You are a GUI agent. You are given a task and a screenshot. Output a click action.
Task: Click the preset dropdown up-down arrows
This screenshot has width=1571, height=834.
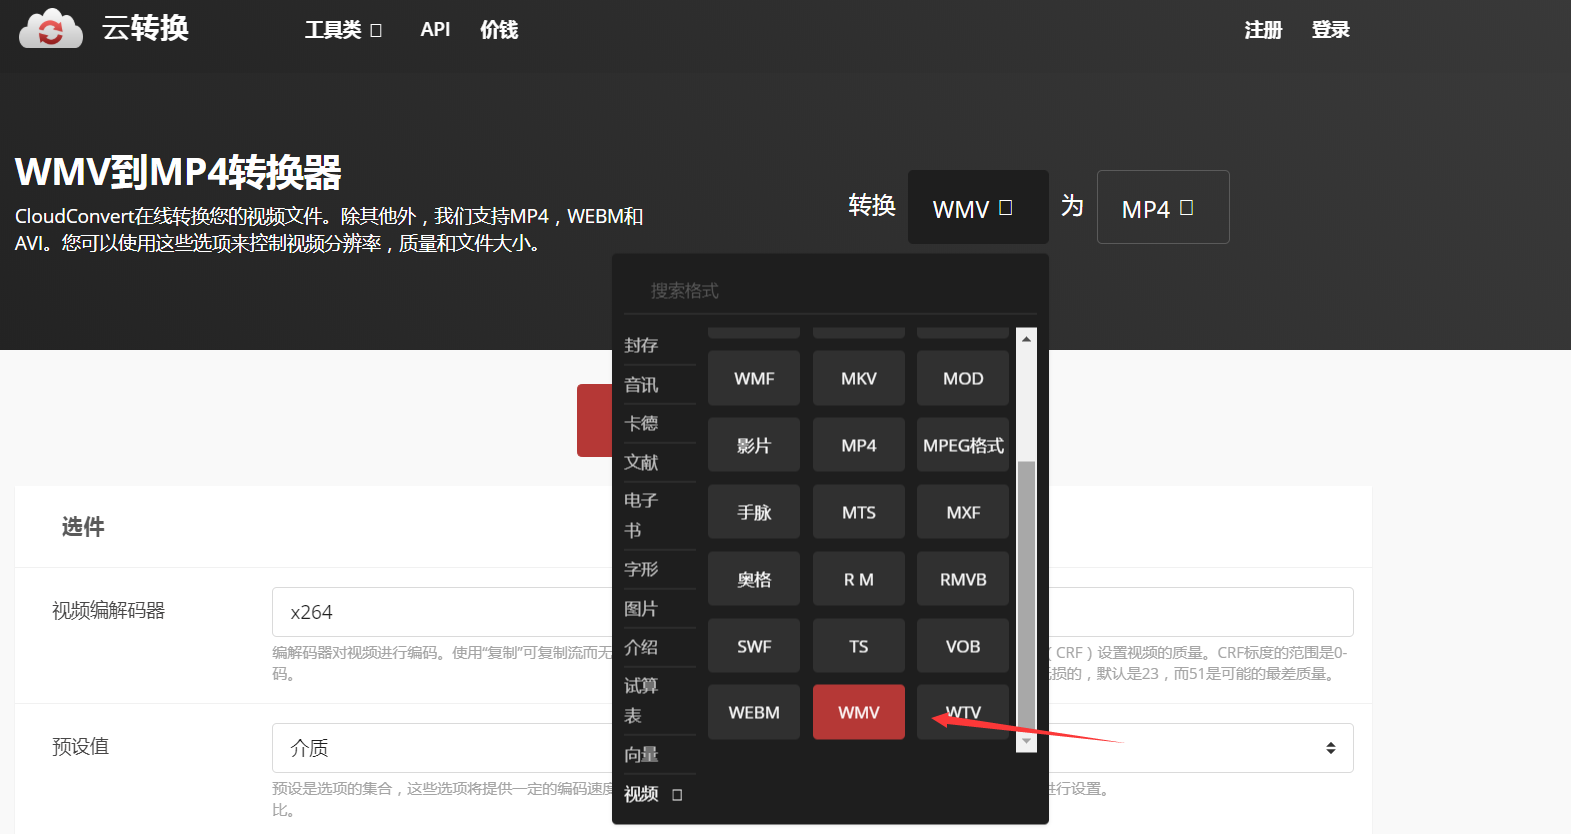click(x=1331, y=748)
